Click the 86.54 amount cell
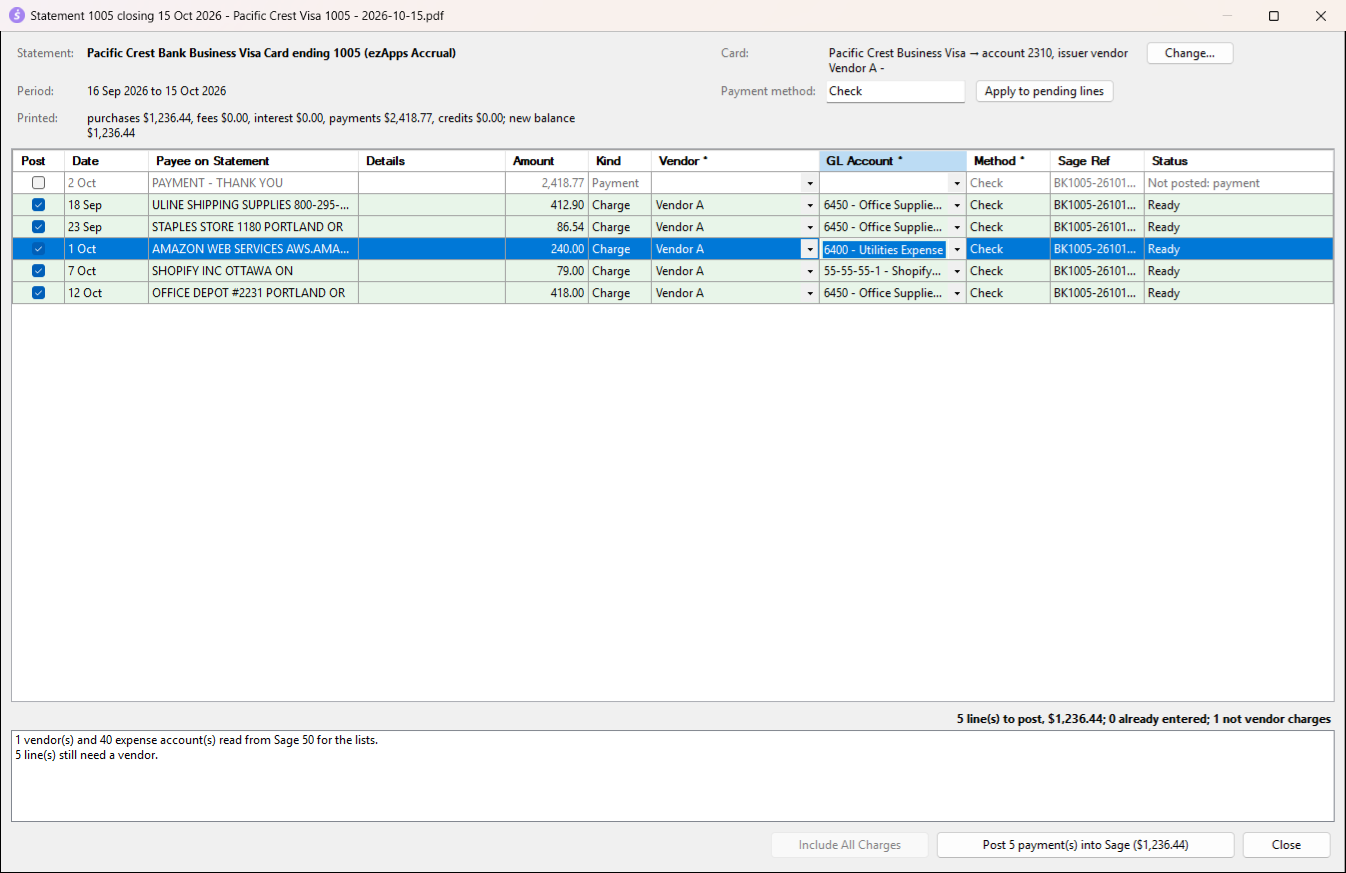This screenshot has height=873, width=1346. tap(547, 227)
